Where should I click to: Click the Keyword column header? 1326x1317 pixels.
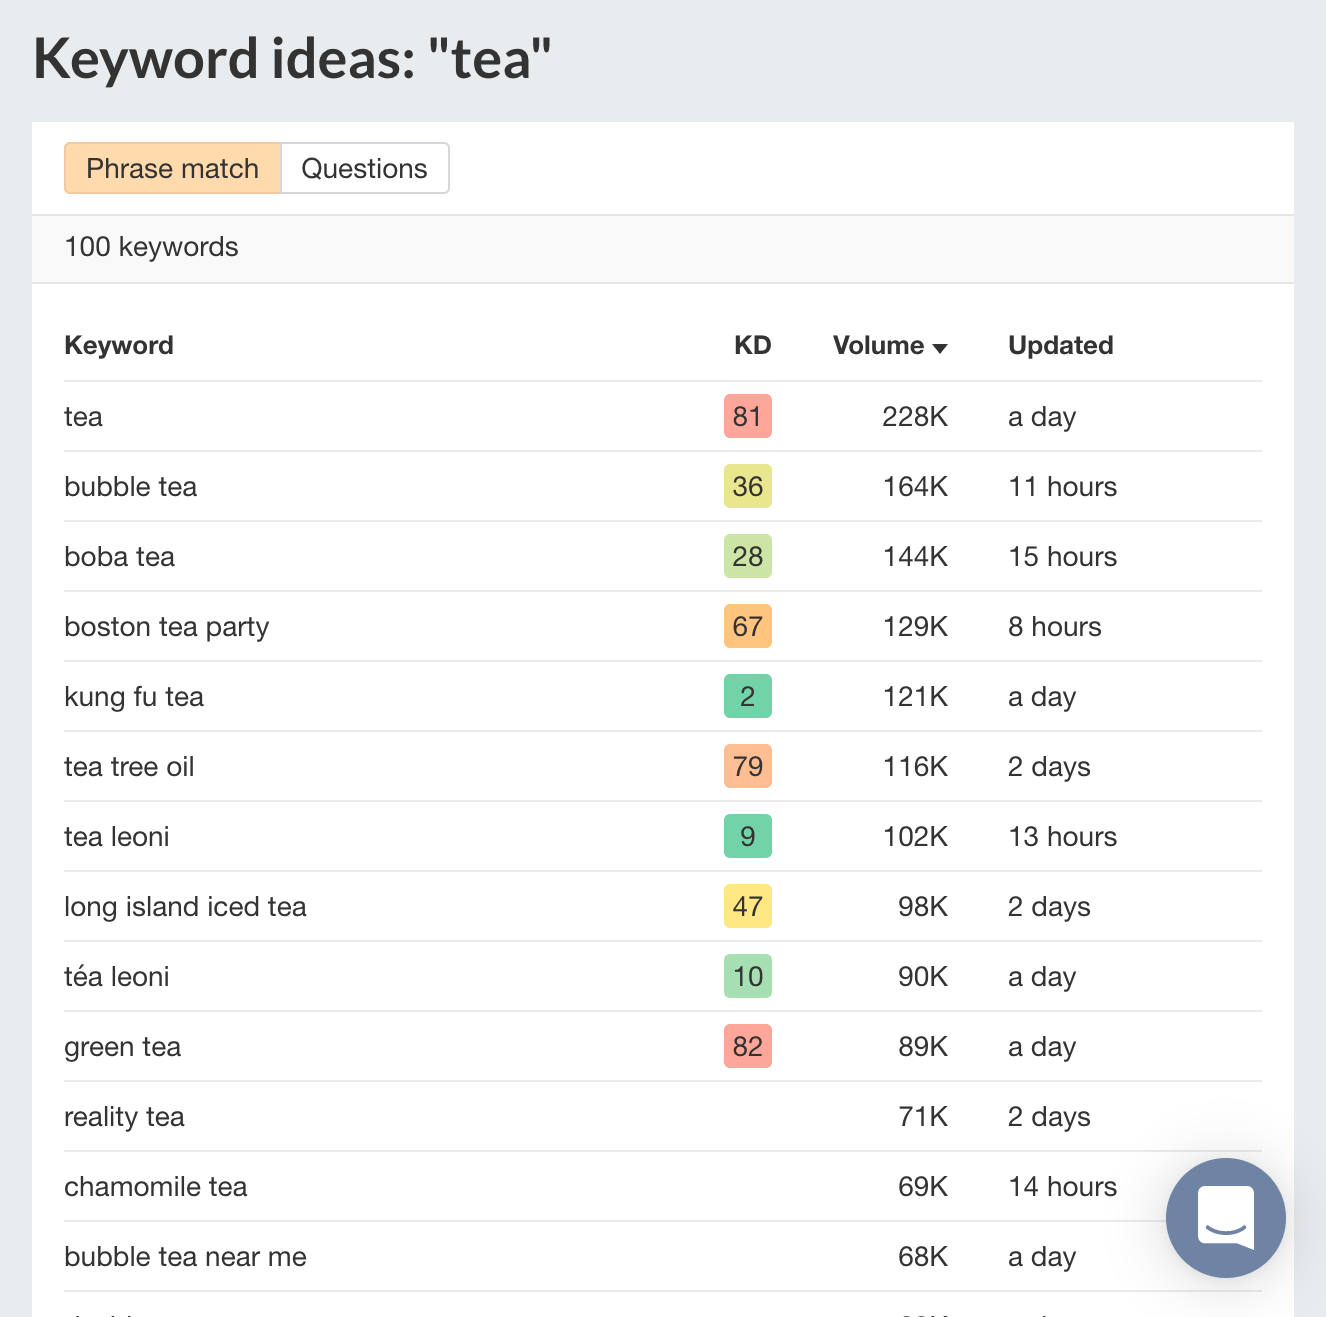(x=119, y=346)
